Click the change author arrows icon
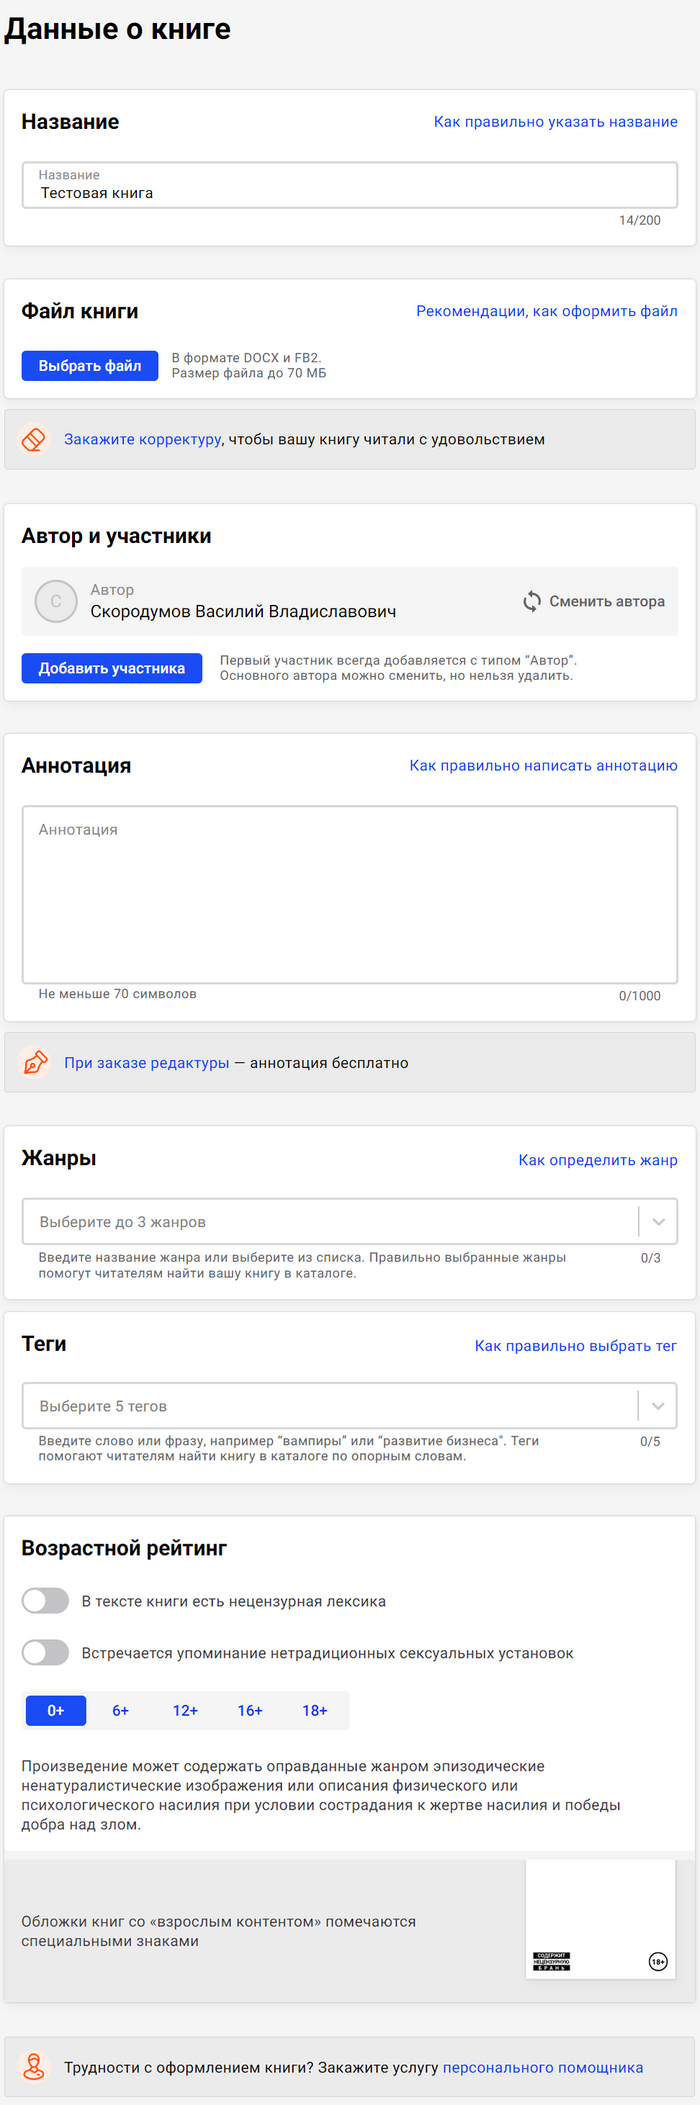This screenshot has width=700, height=2105. 532,601
